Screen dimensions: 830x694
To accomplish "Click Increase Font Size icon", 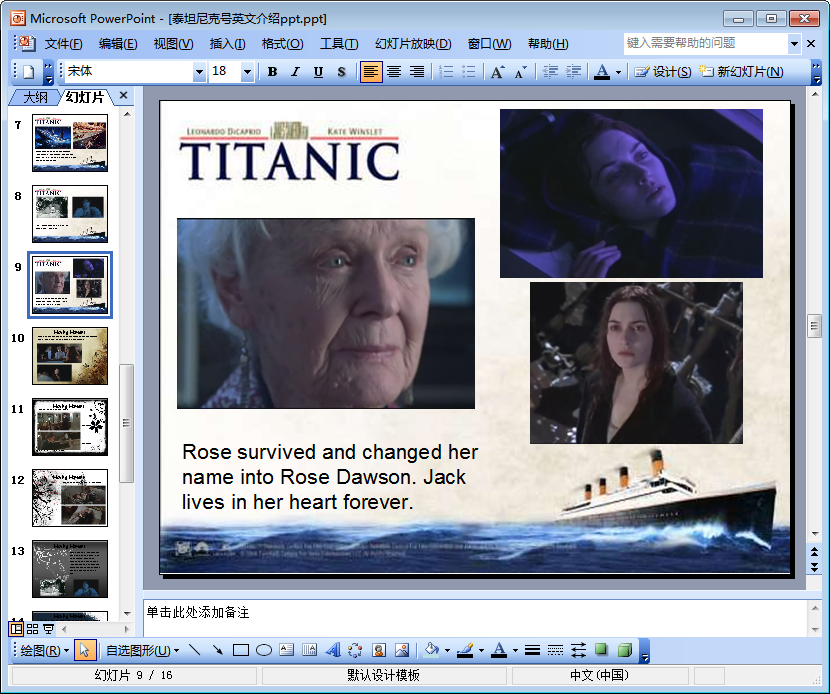I will (x=497, y=72).
